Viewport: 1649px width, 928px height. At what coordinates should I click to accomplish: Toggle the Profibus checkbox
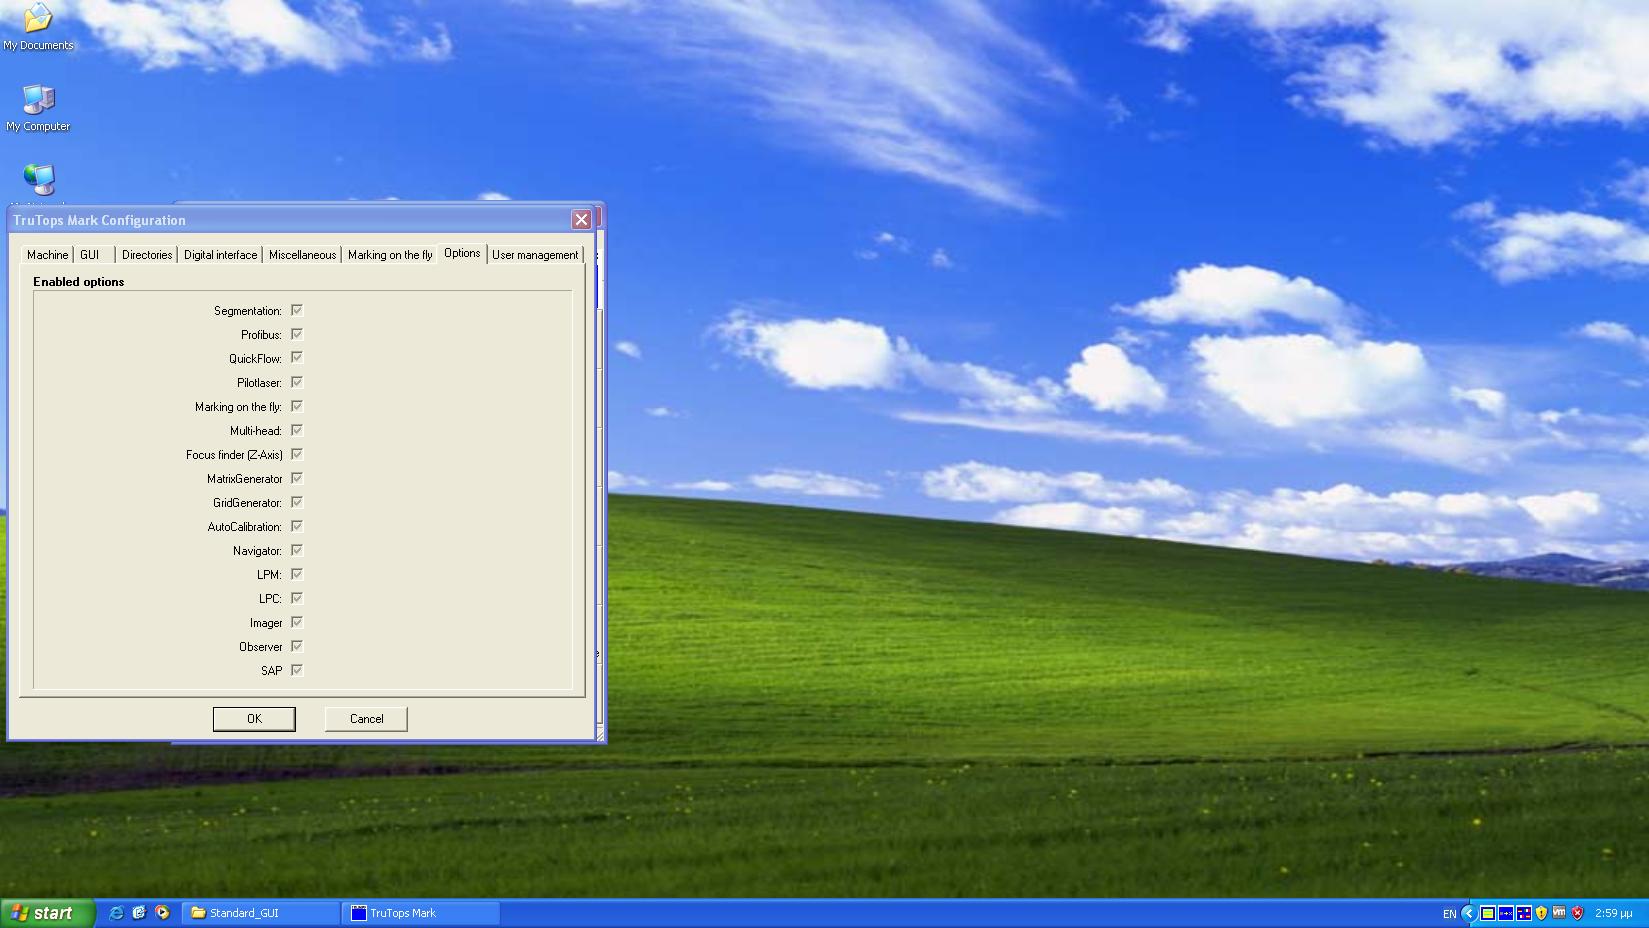click(297, 334)
